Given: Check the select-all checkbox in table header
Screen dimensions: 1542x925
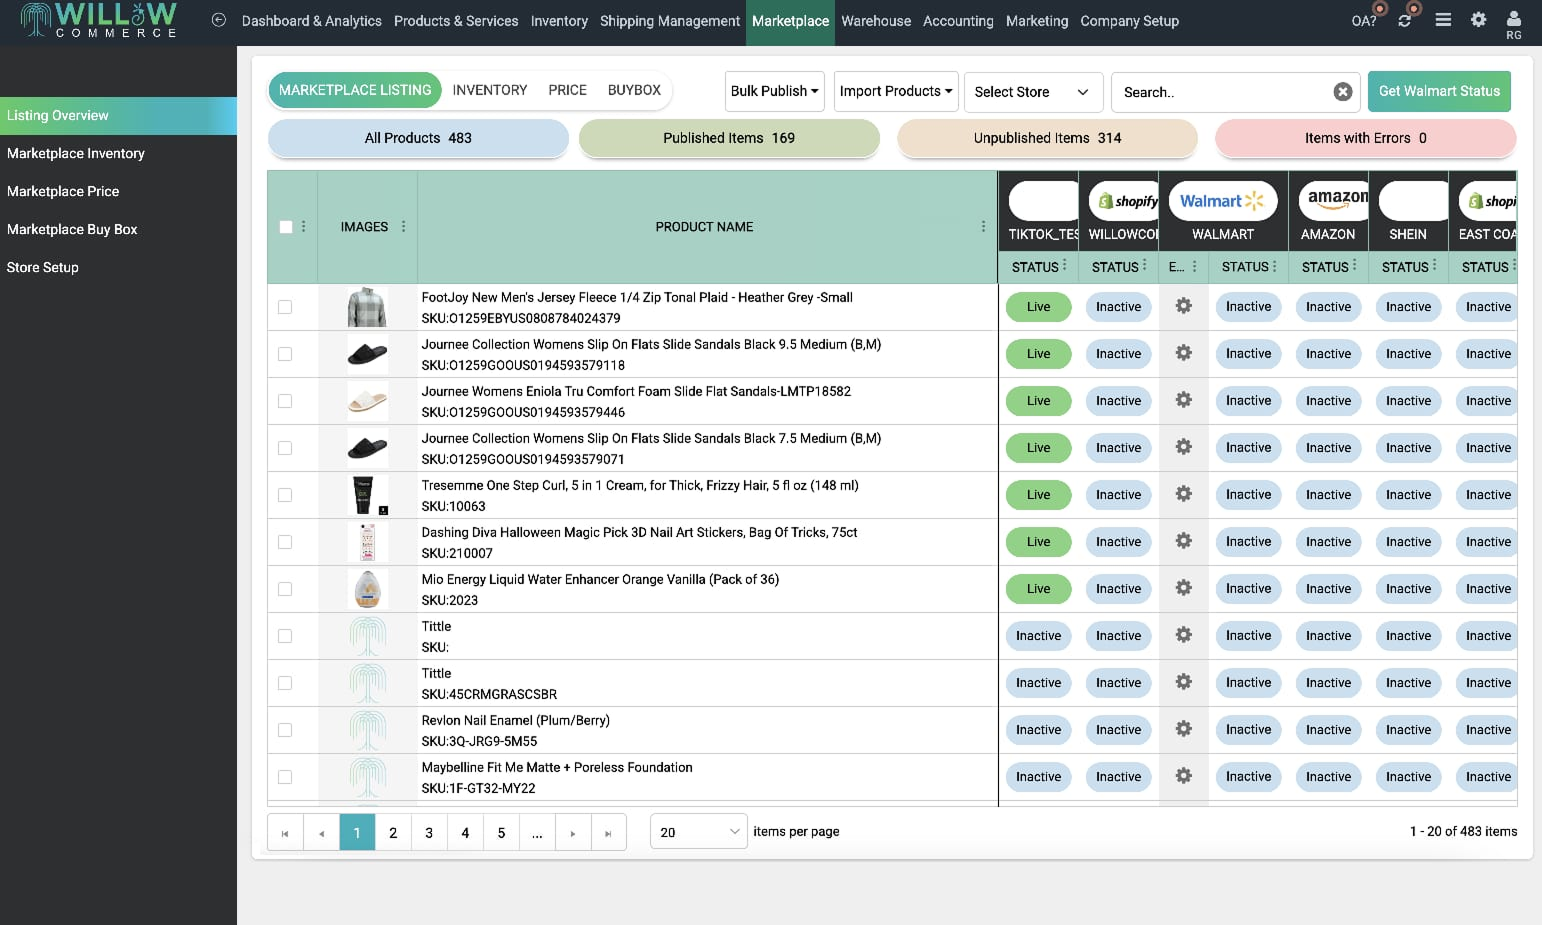Looking at the screenshot, I should coord(286,227).
